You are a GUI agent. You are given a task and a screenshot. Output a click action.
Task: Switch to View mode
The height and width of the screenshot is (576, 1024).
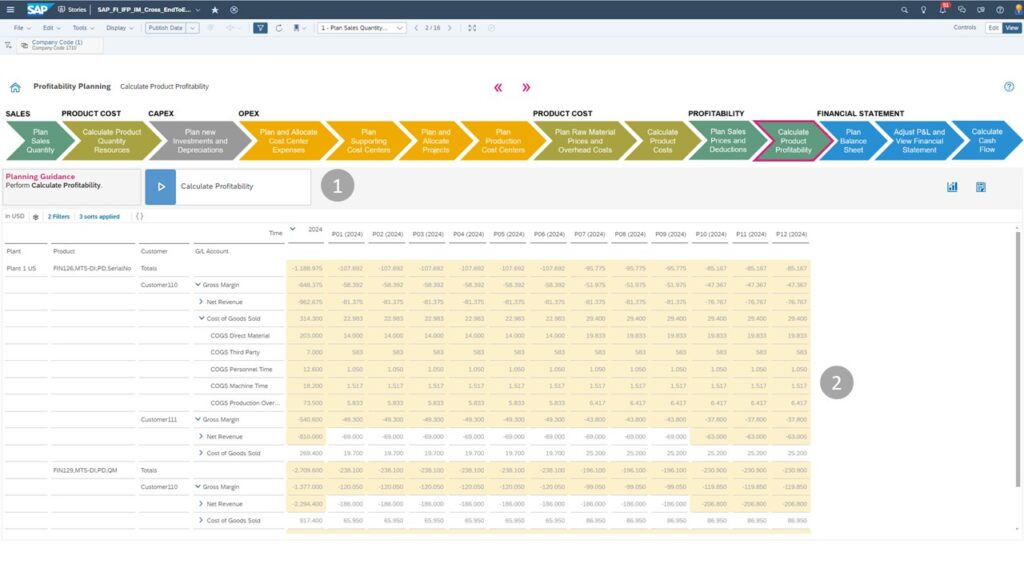tap(1011, 28)
